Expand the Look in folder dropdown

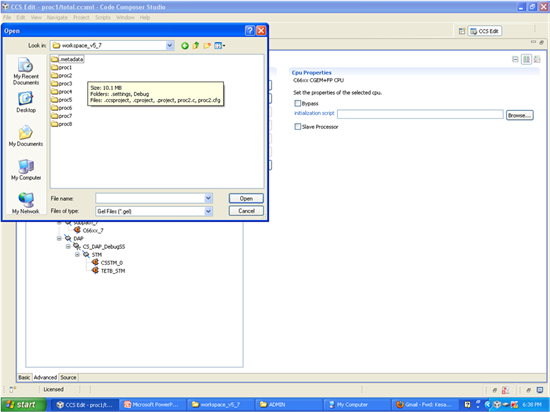coord(170,46)
